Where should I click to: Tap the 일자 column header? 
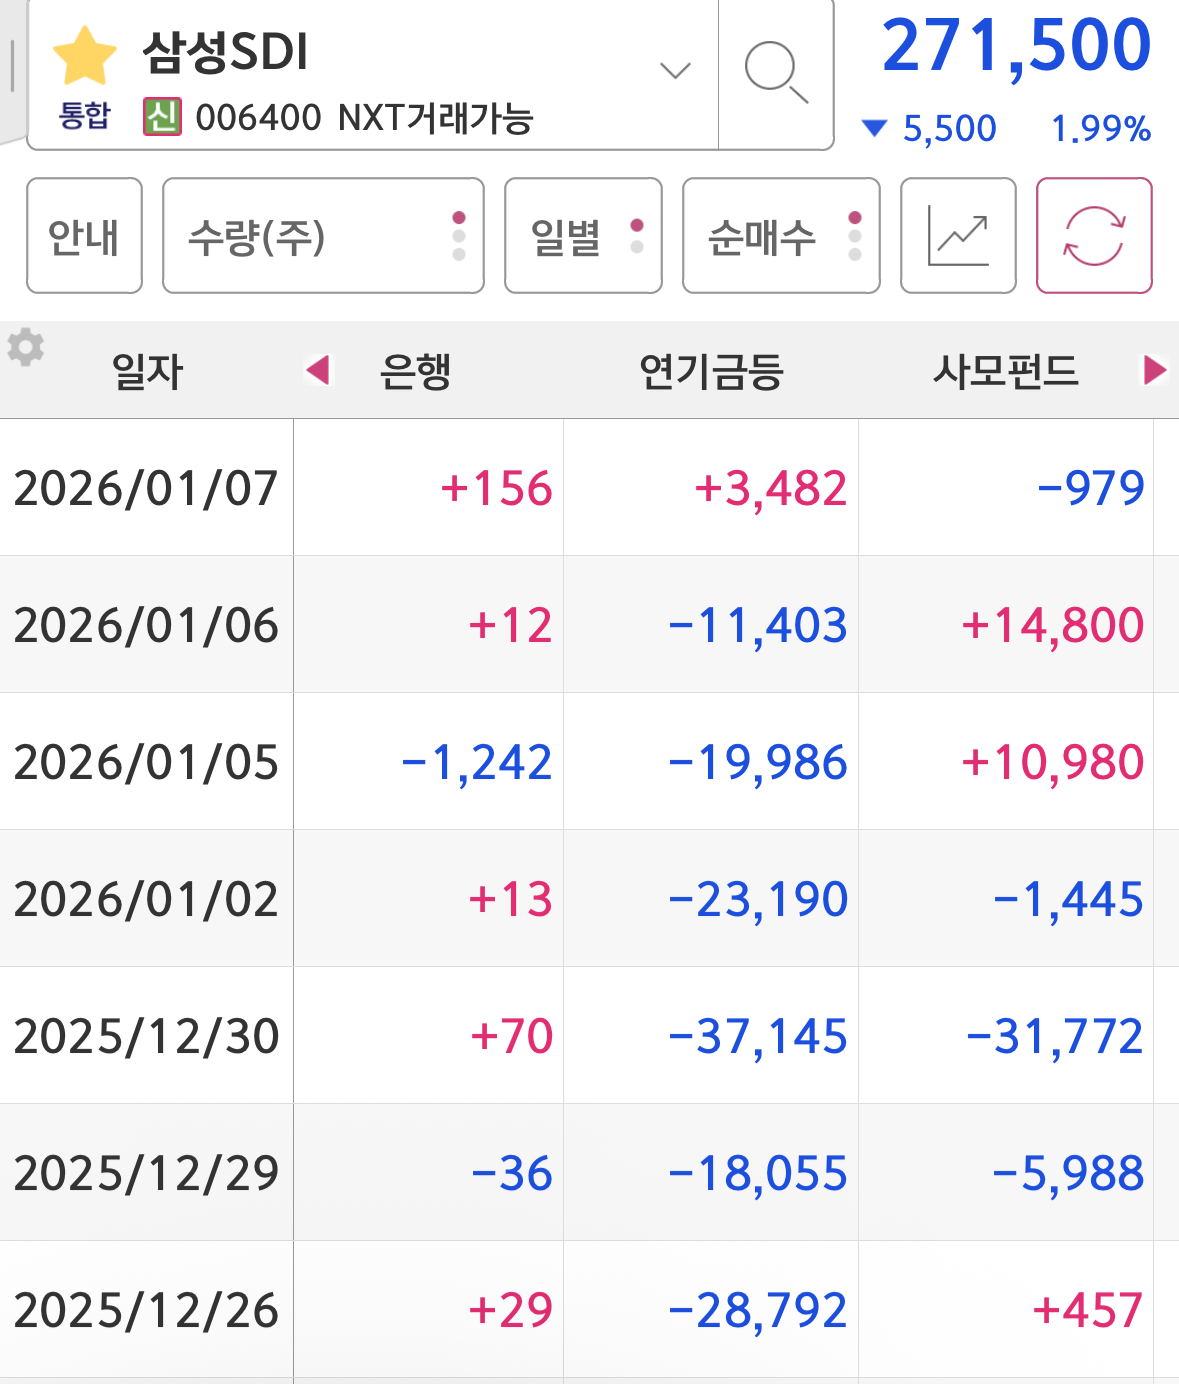click(148, 371)
